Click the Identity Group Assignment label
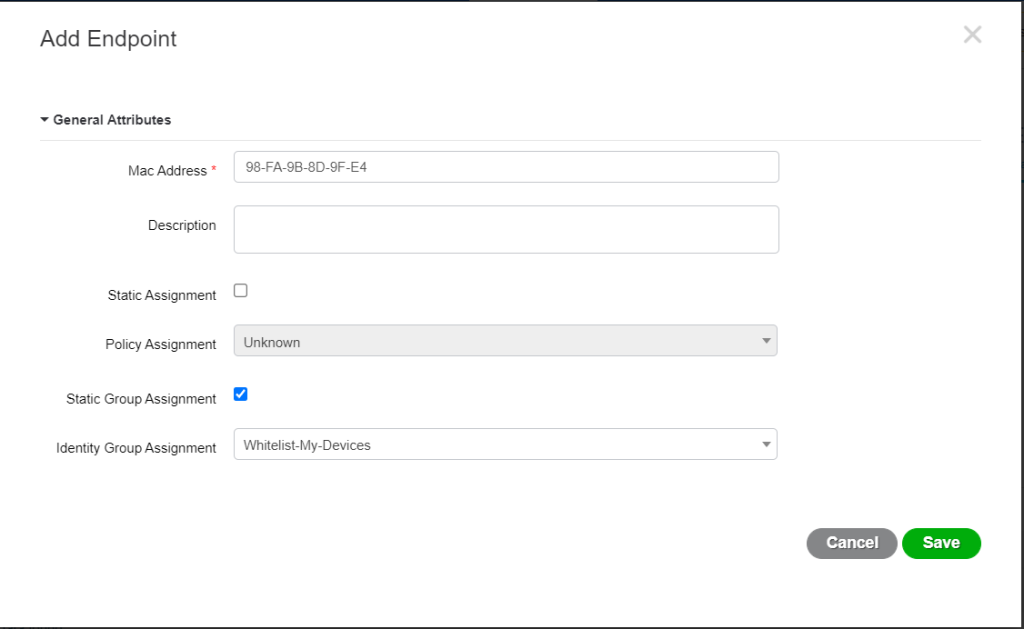 coord(136,448)
